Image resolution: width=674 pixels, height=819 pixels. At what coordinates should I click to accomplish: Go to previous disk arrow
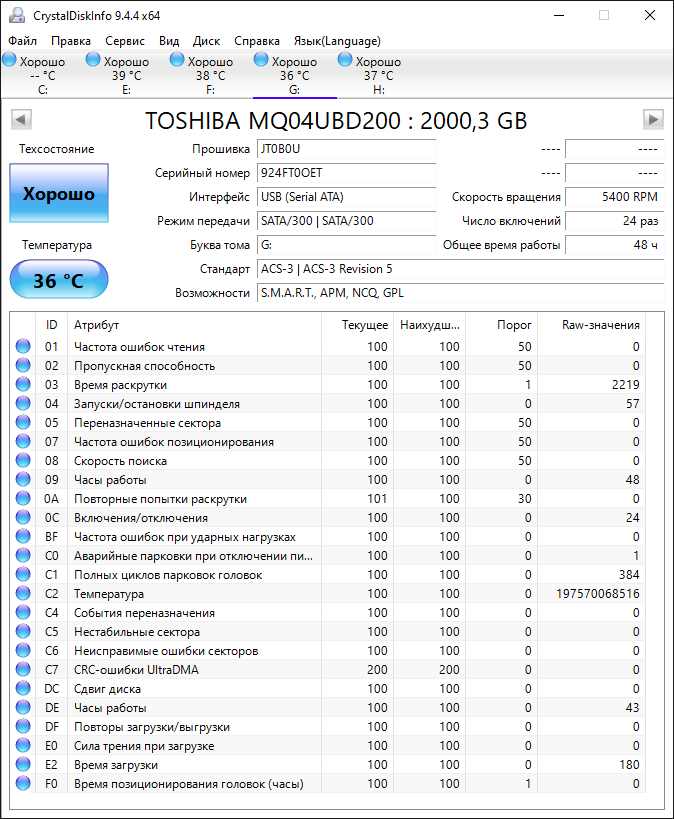[21, 120]
